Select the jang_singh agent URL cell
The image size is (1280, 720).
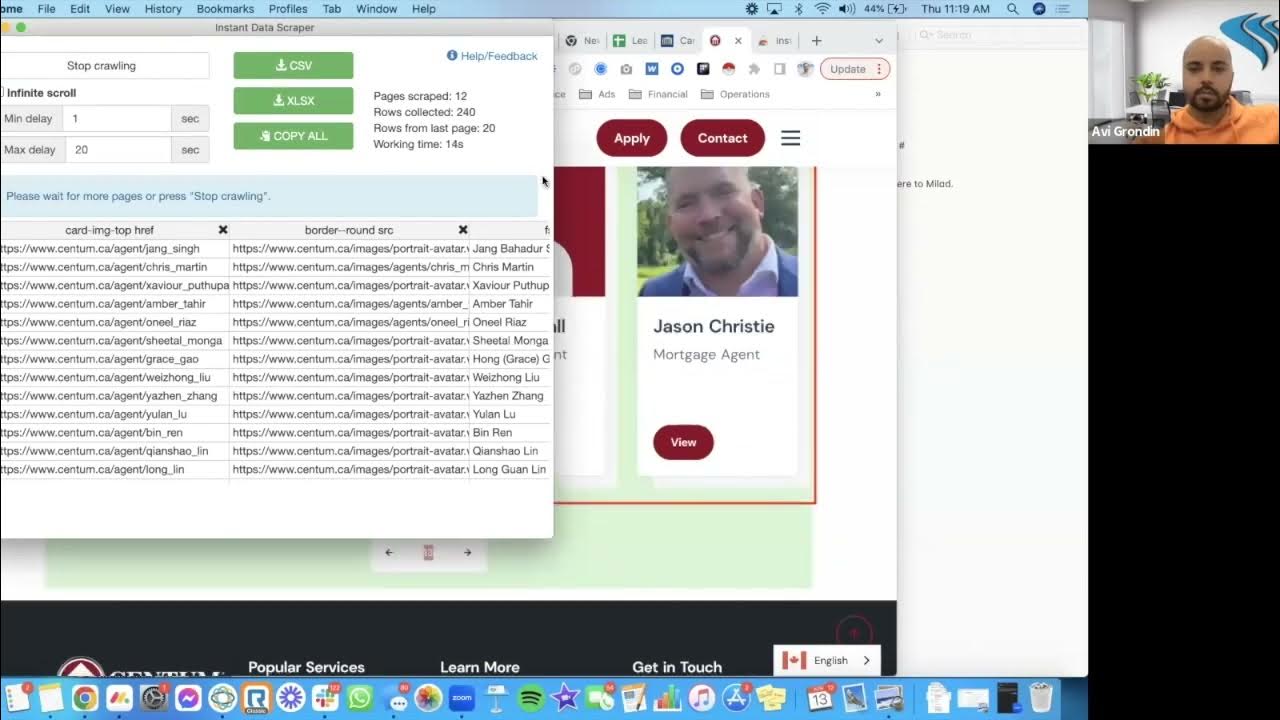click(114, 249)
